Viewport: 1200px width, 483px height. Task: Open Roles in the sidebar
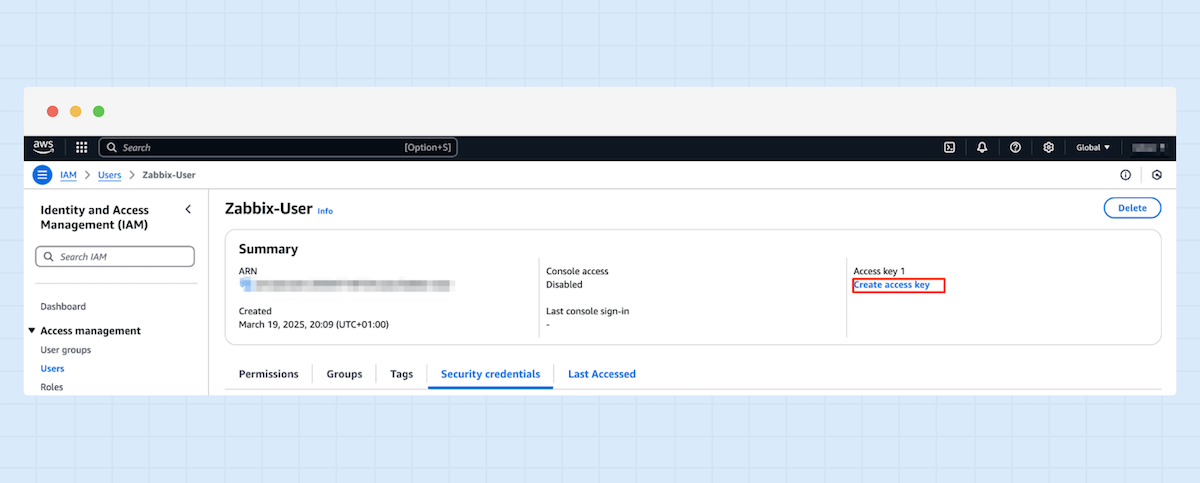click(51, 387)
